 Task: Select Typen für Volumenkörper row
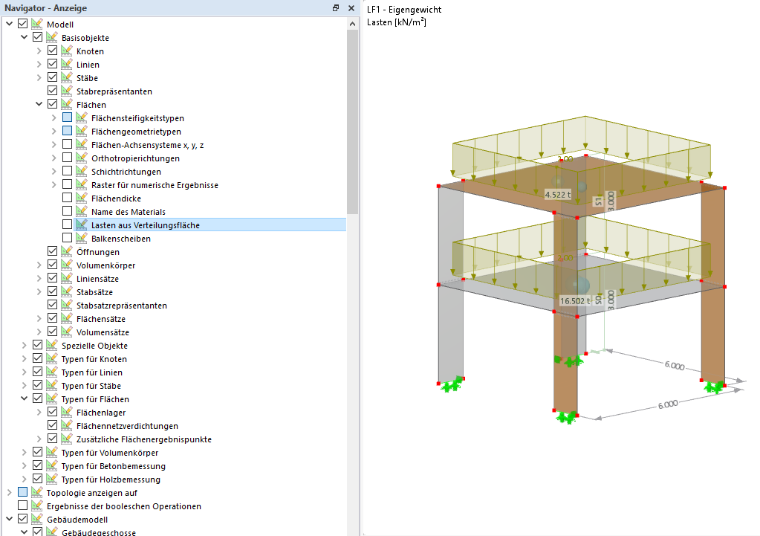pyautogui.click(x=110, y=453)
